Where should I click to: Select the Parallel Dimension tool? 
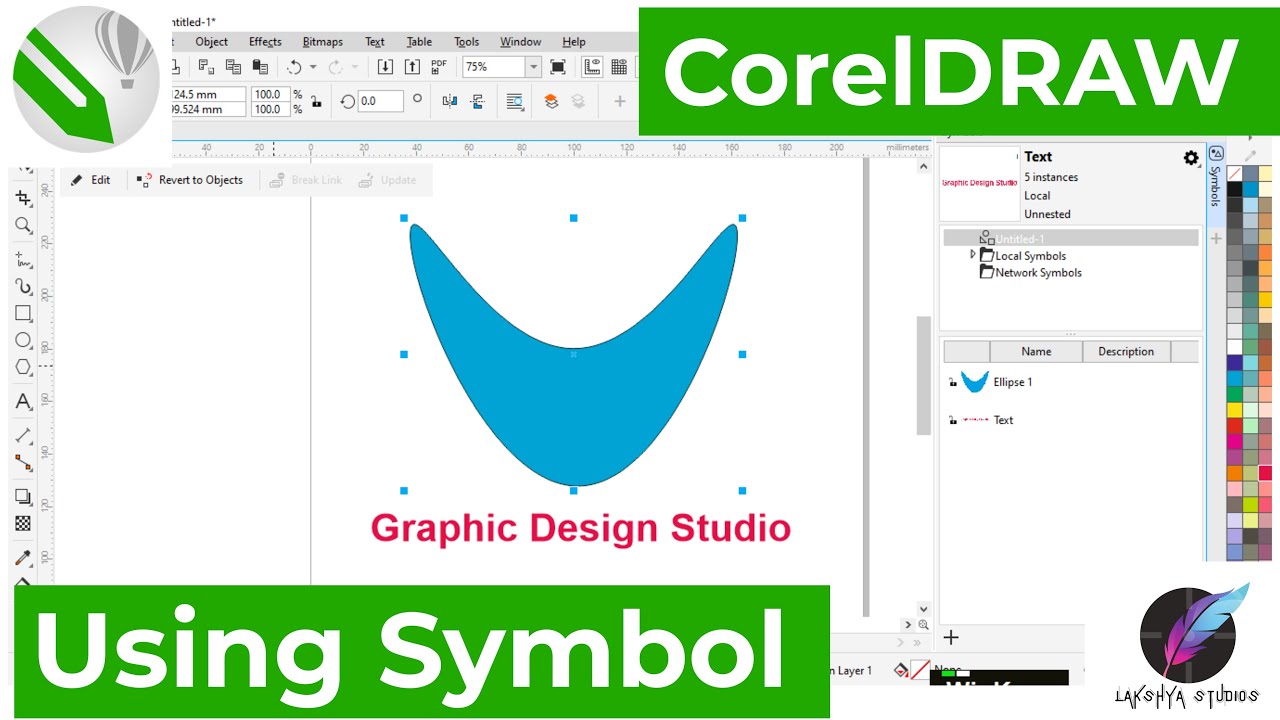pyautogui.click(x=23, y=436)
